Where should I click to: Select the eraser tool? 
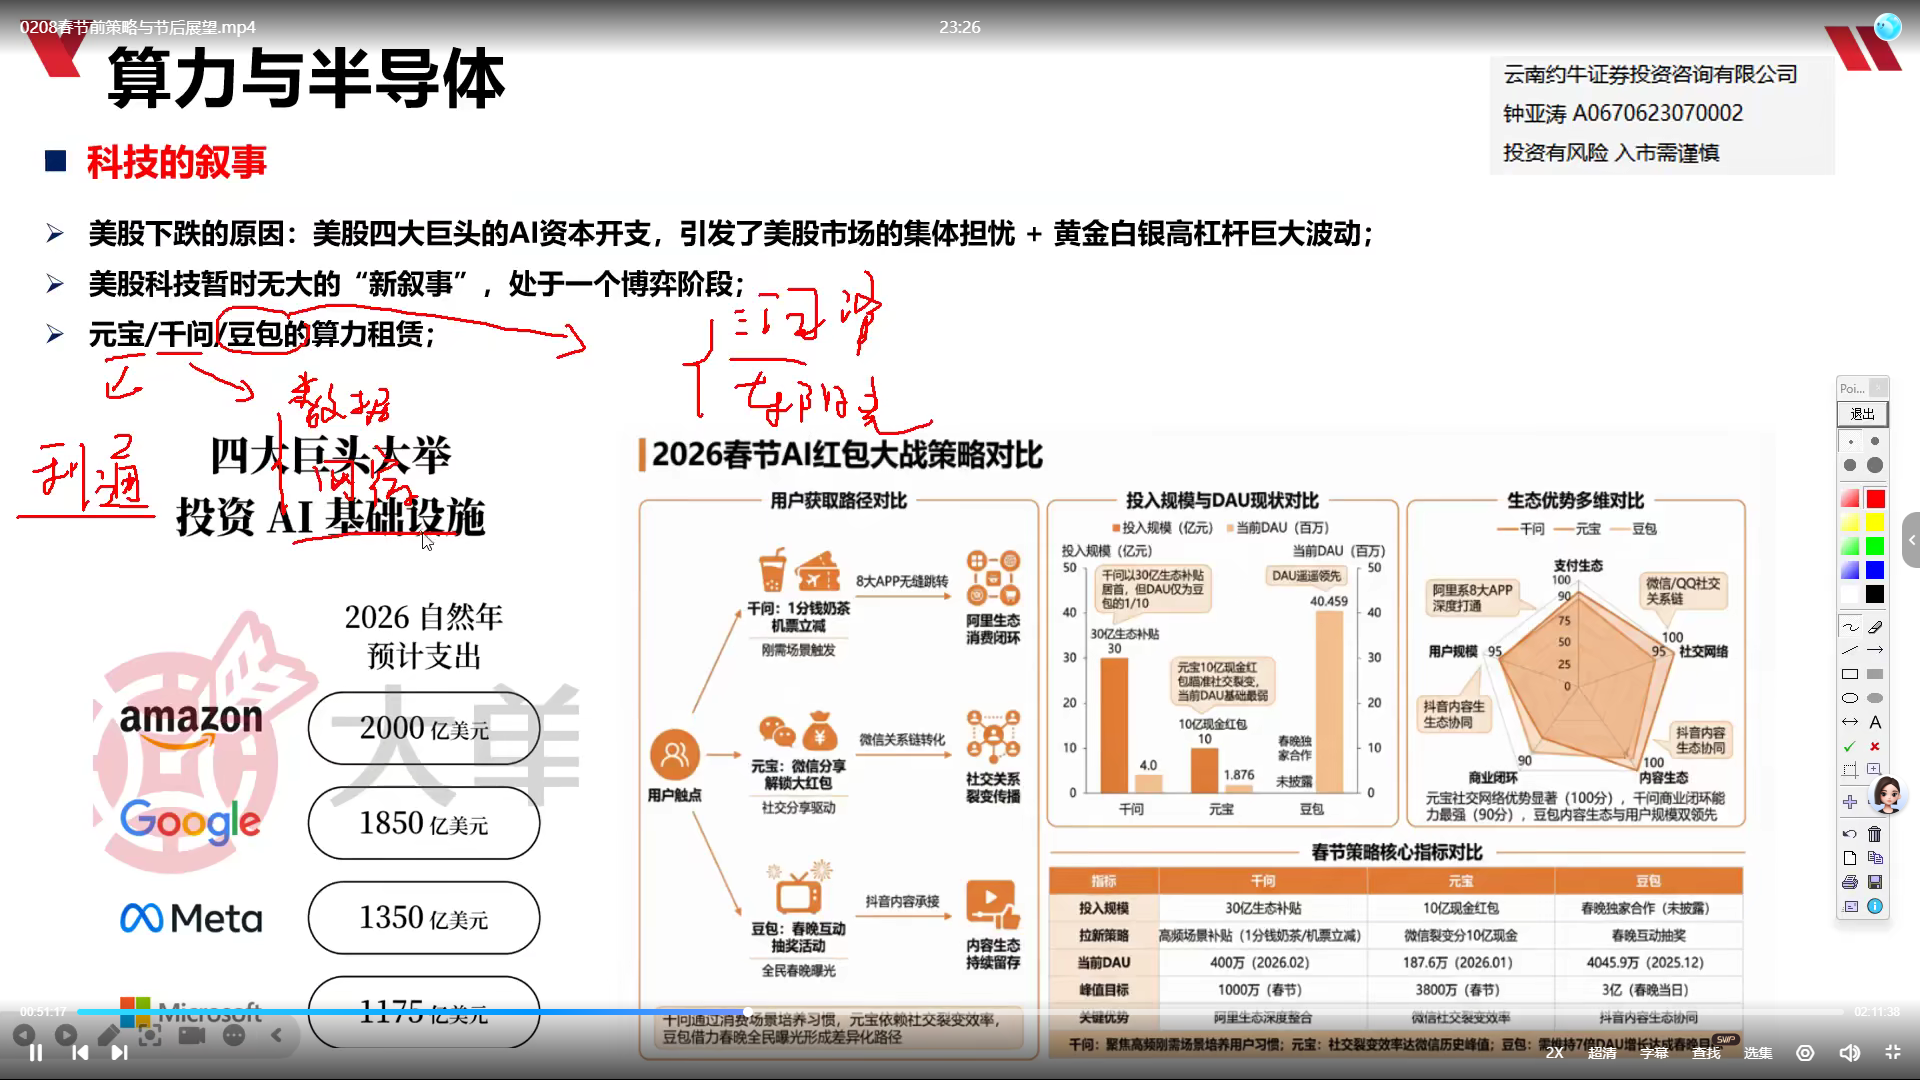tap(1875, 627)
